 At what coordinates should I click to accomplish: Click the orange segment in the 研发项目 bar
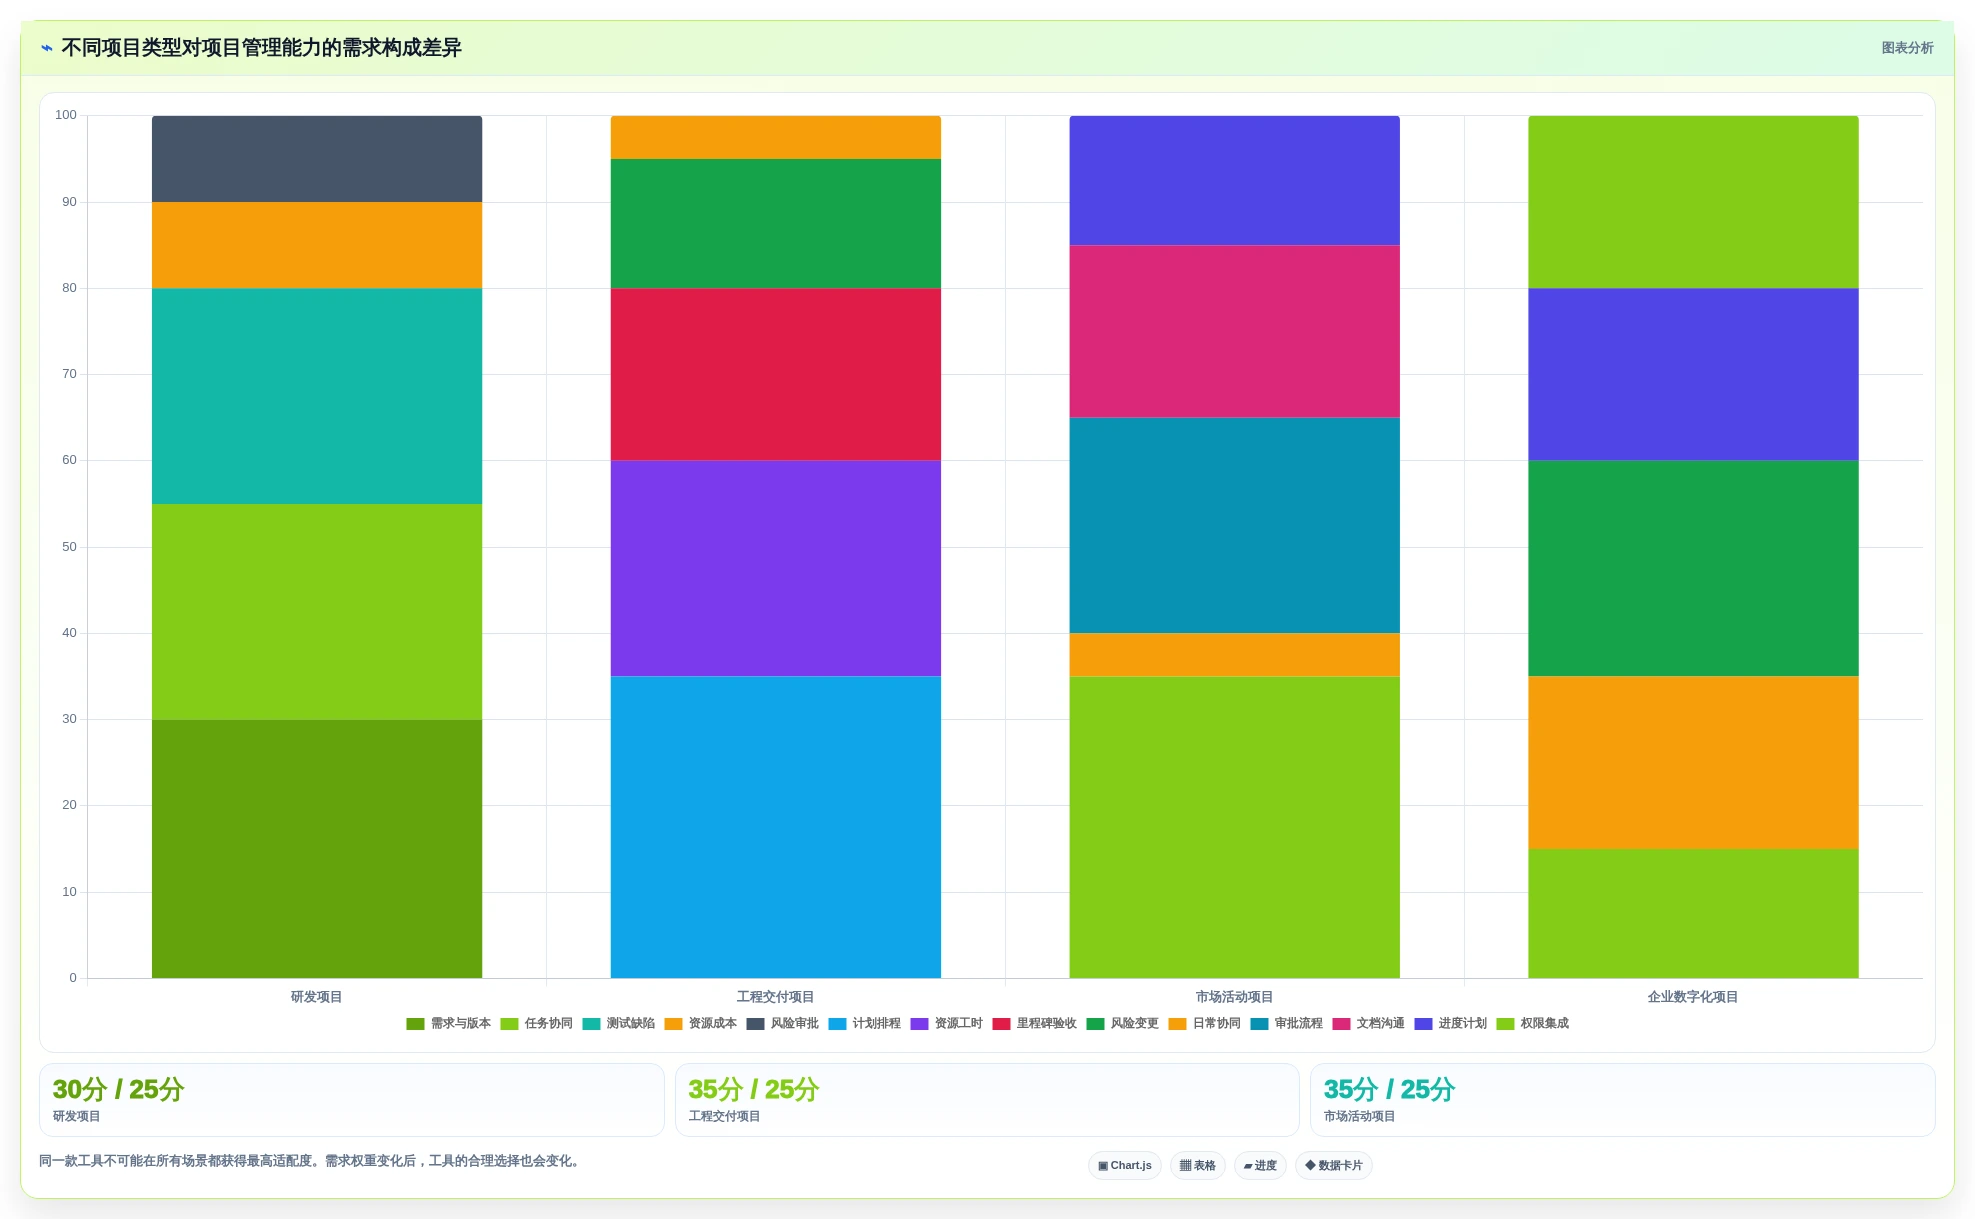(317, 245)
